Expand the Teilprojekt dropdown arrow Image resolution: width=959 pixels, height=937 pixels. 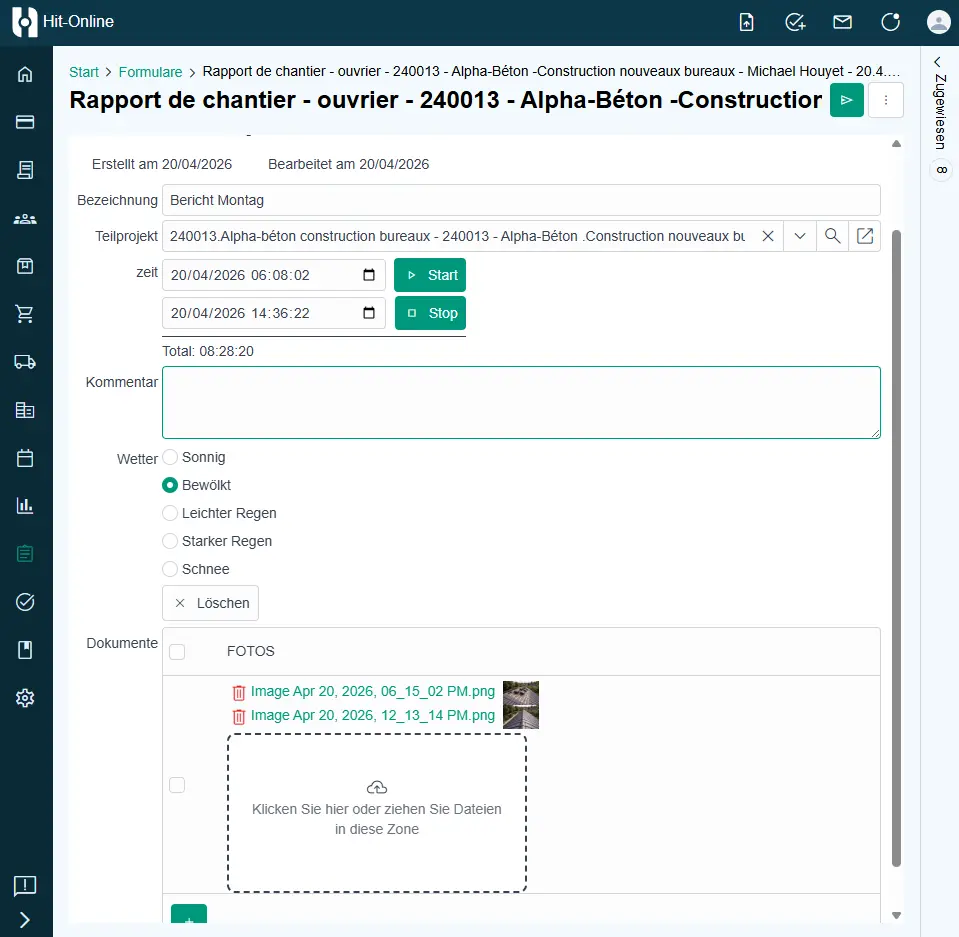[798, 236]
